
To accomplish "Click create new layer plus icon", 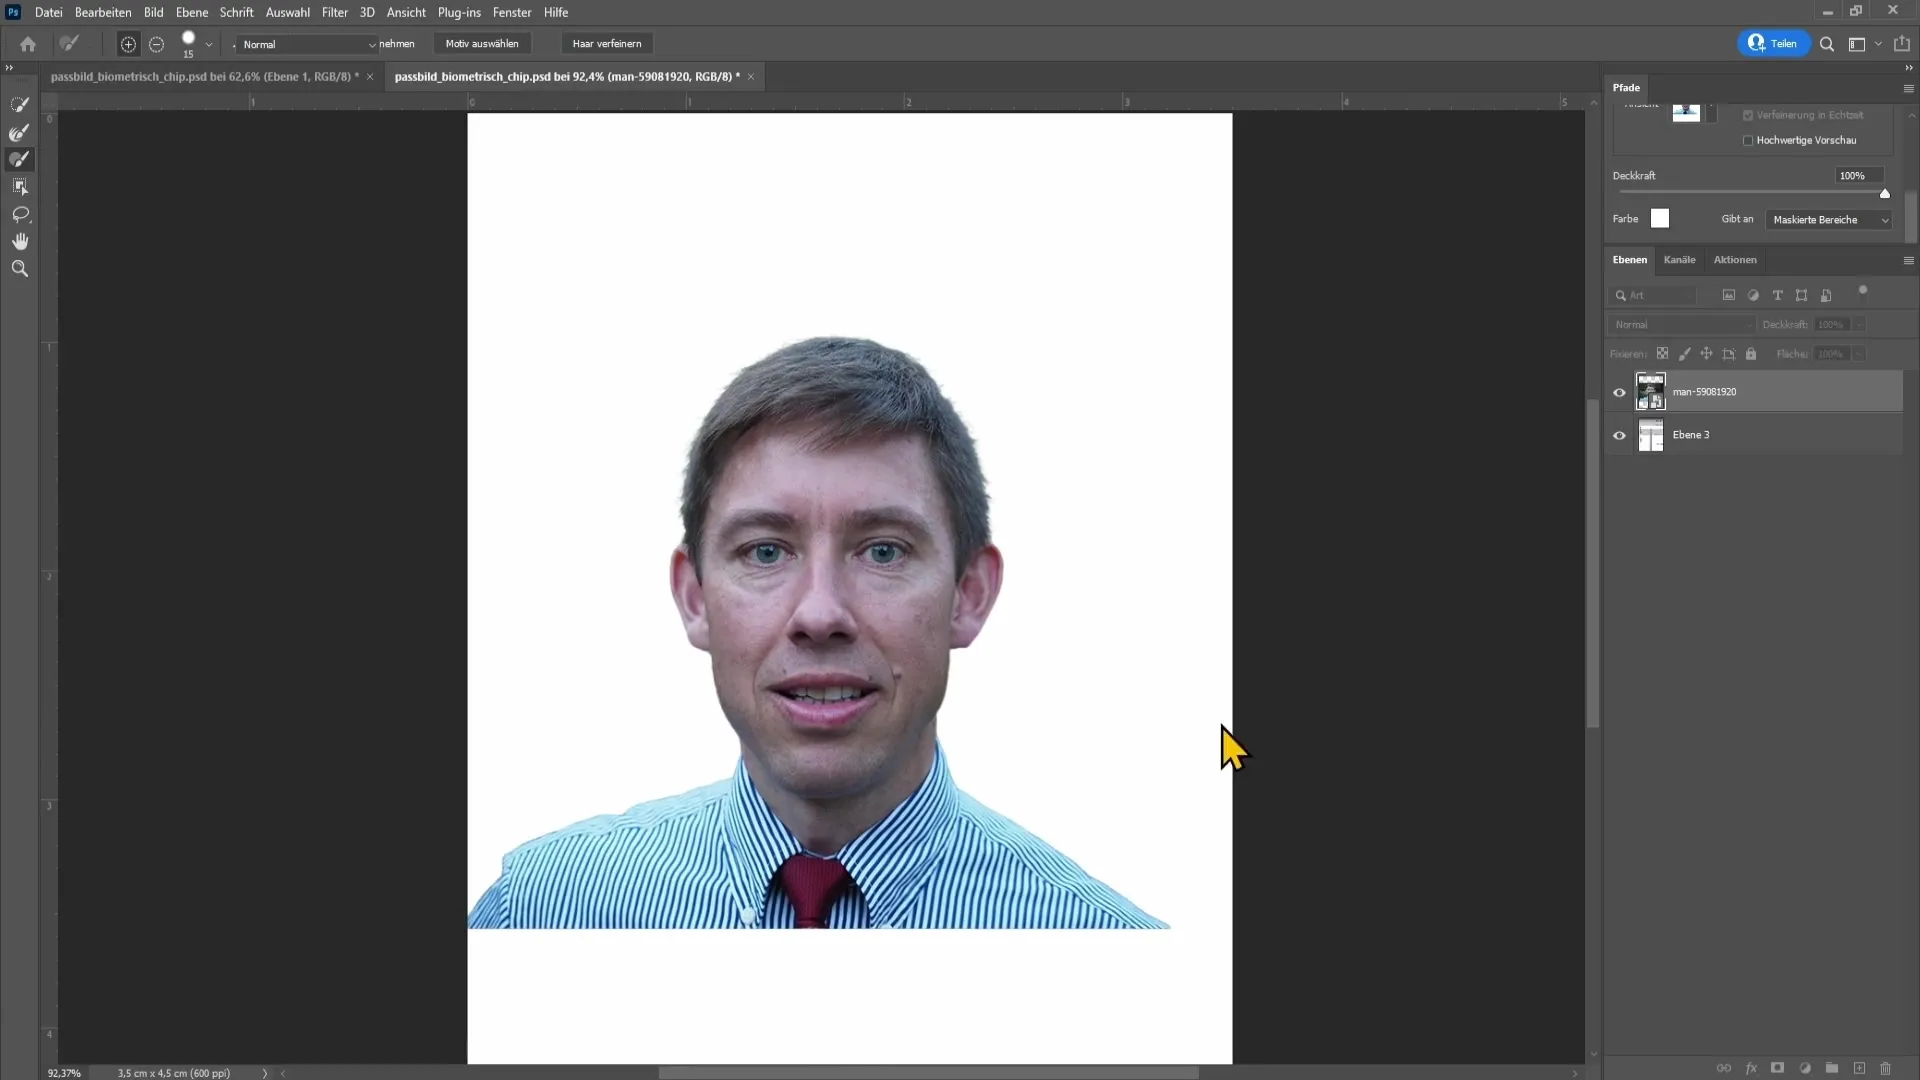I will click(1859, 1068).
